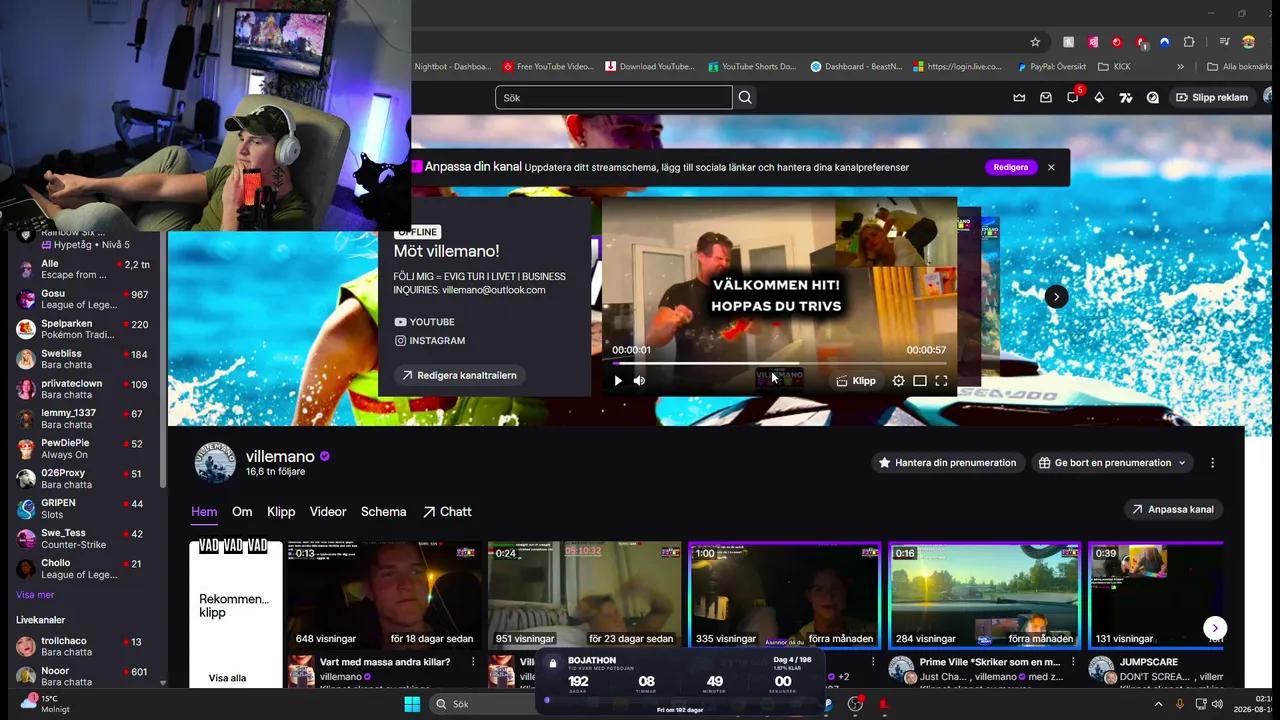This screenshot has width=1280, height=720.
Task: Open the Windows Start menu
Action: pyautogui.click(x=412, y=704)
